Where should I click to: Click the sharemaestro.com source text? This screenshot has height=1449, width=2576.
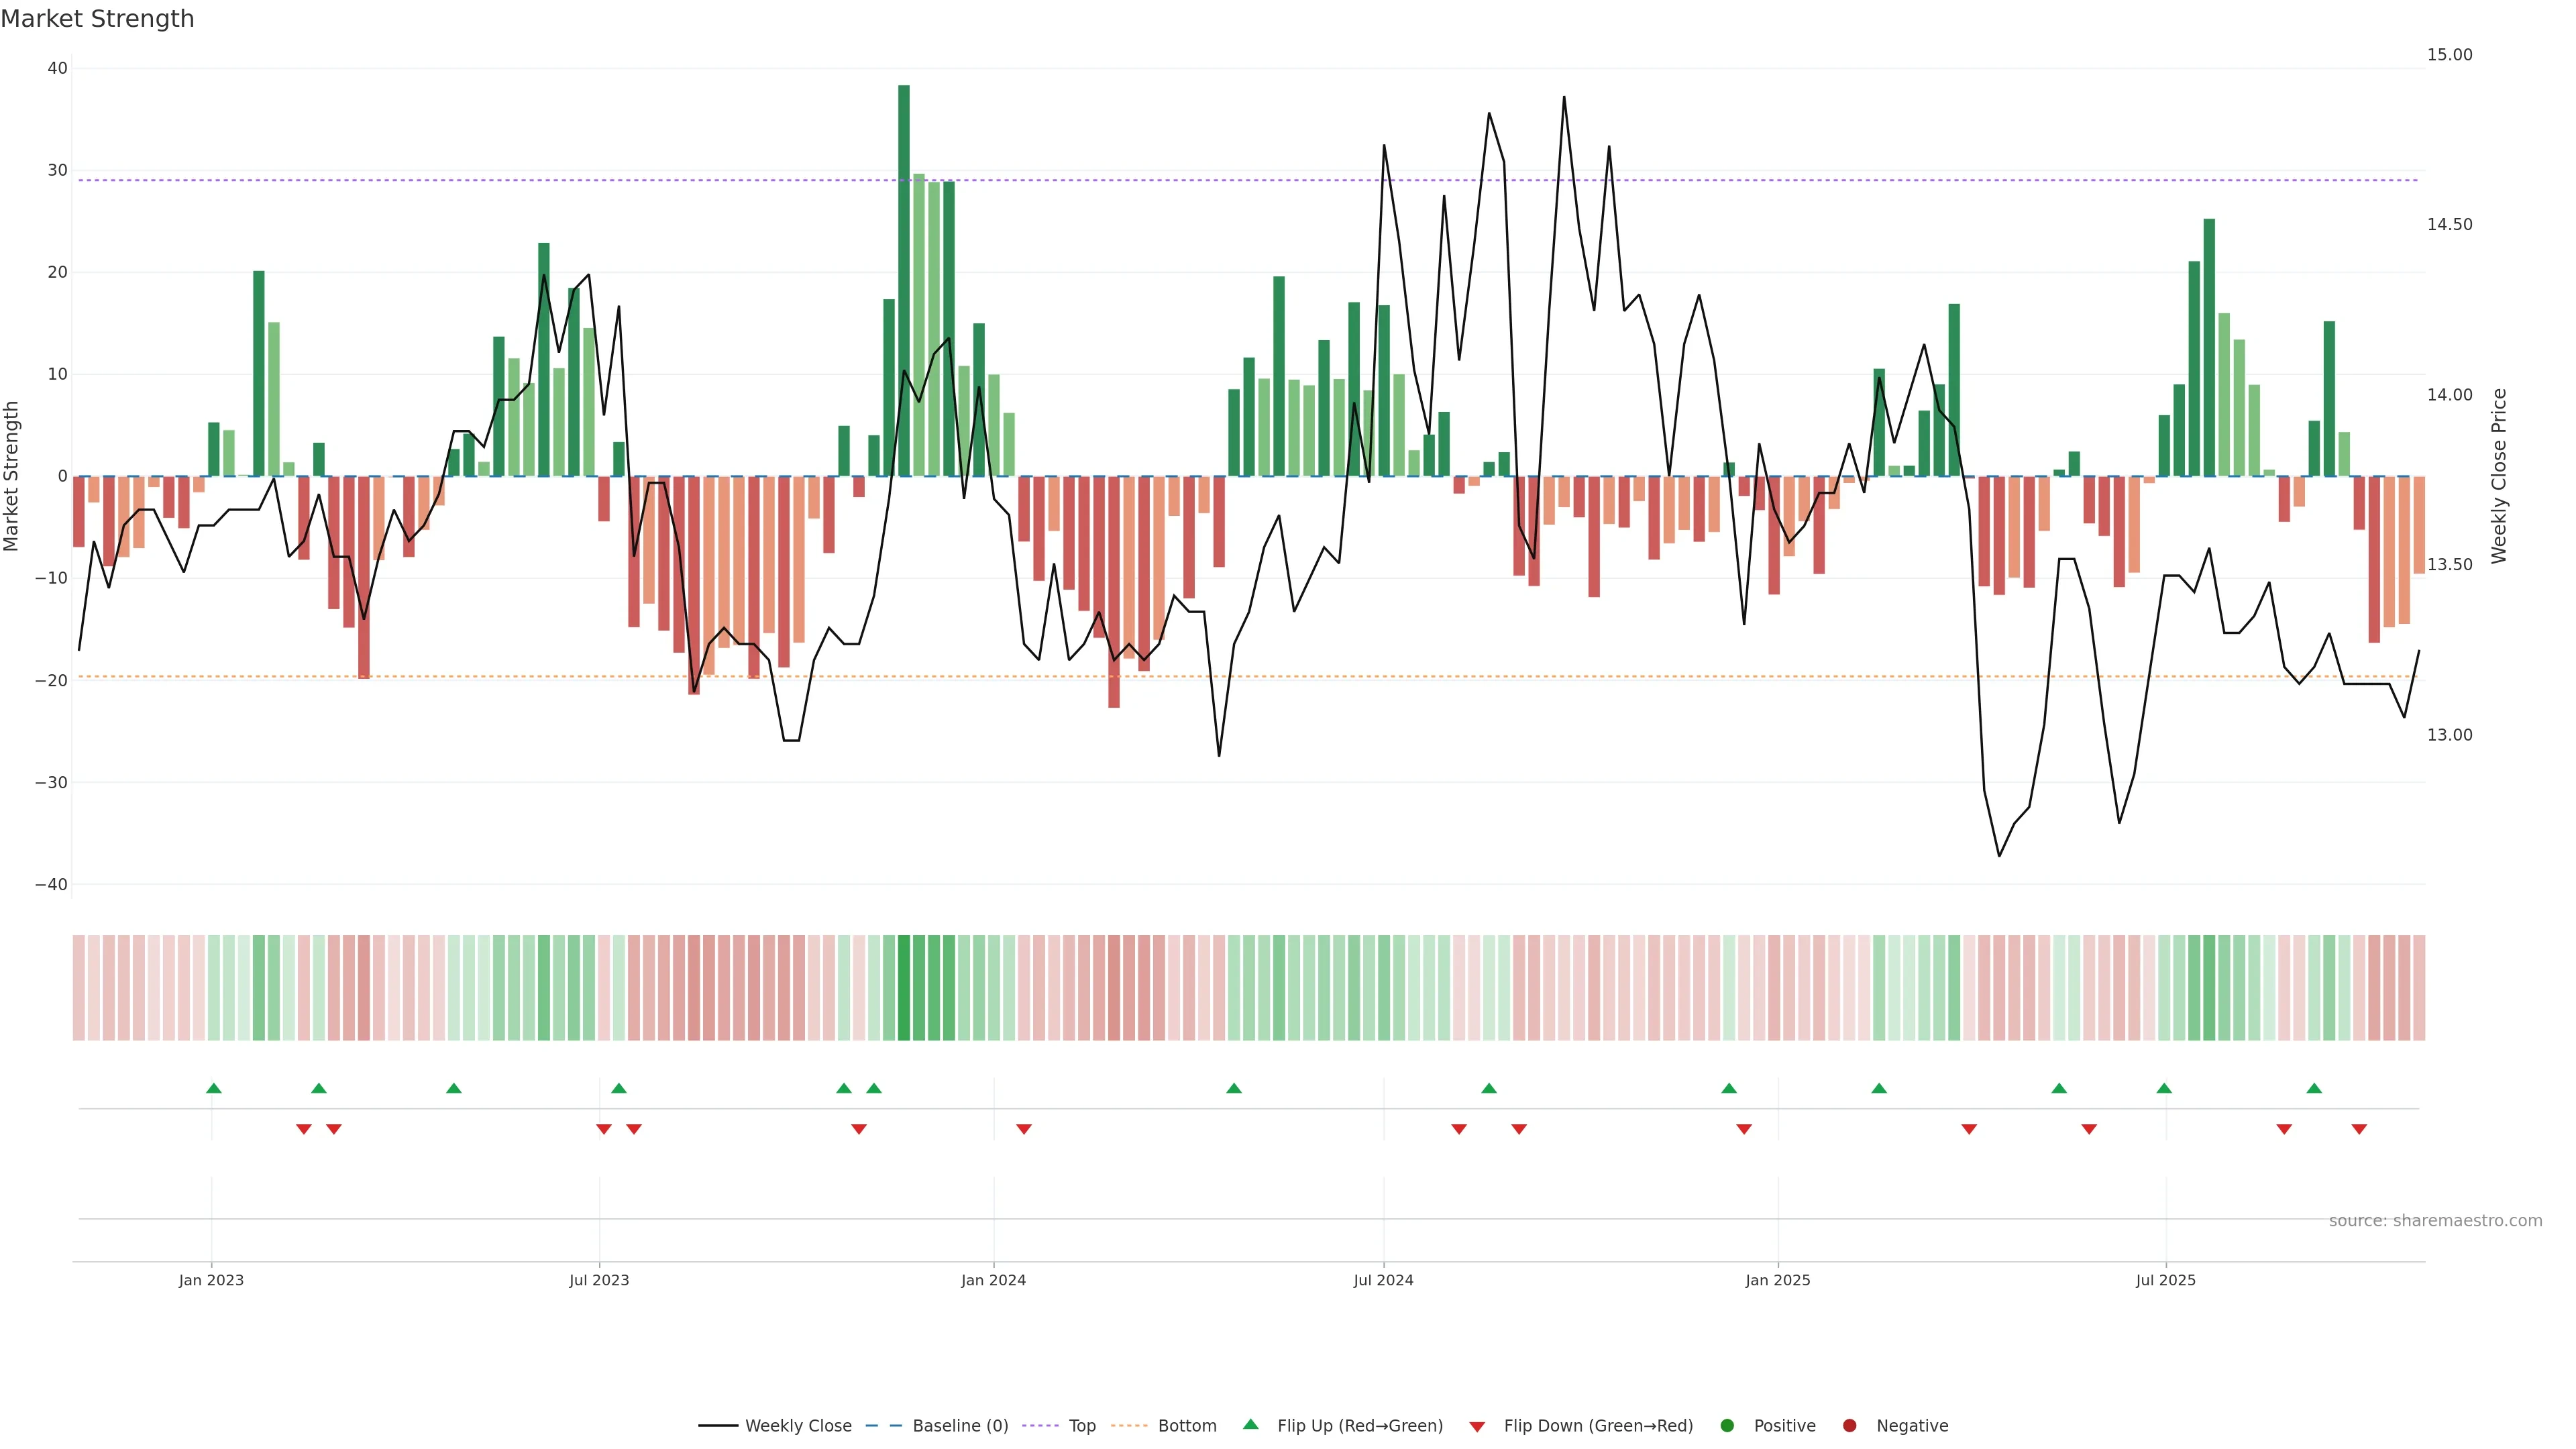(2435, 1221)
